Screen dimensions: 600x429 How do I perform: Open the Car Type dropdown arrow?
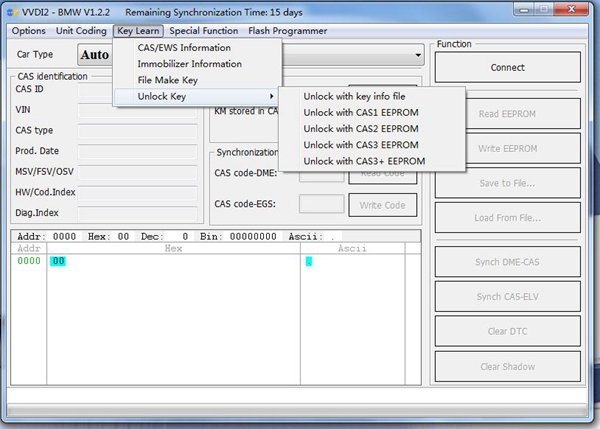(x=418, y=55)
